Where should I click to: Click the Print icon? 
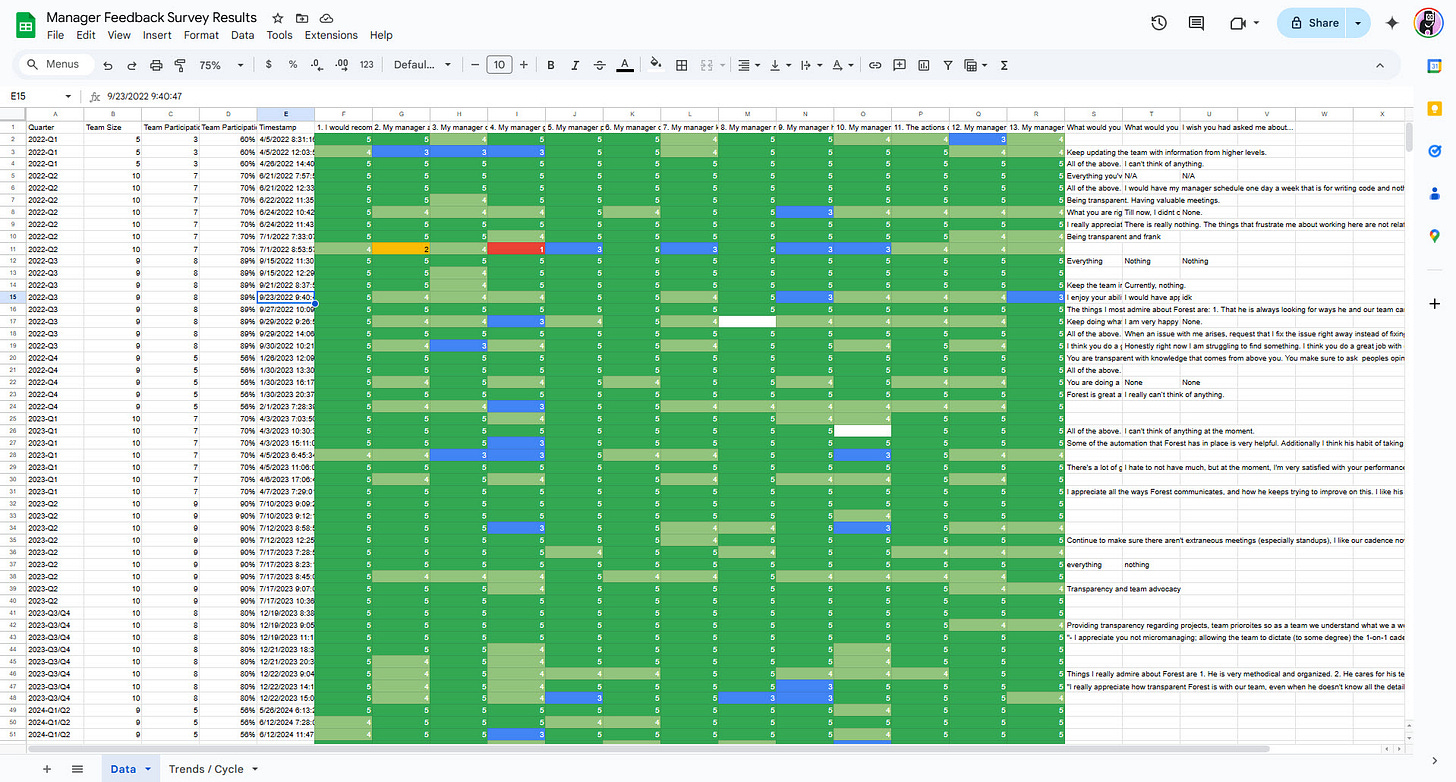156,65
